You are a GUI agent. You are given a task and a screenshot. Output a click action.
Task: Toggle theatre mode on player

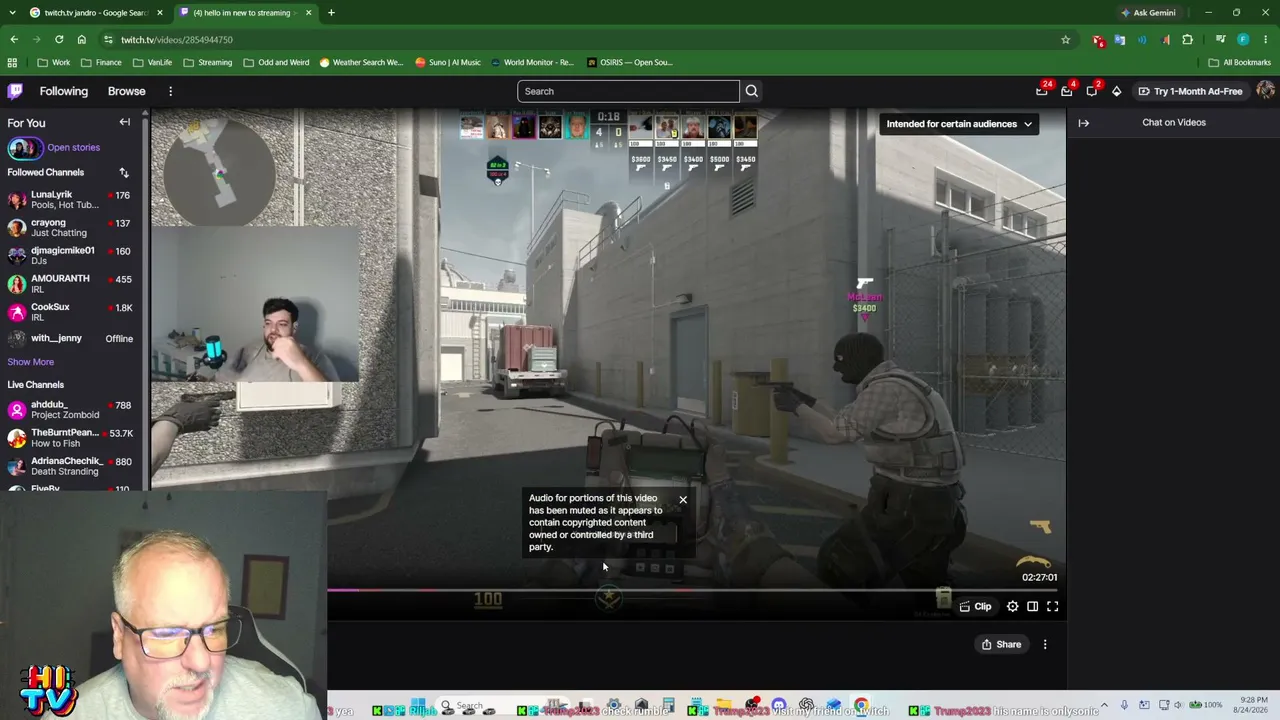click(1033, 606)
